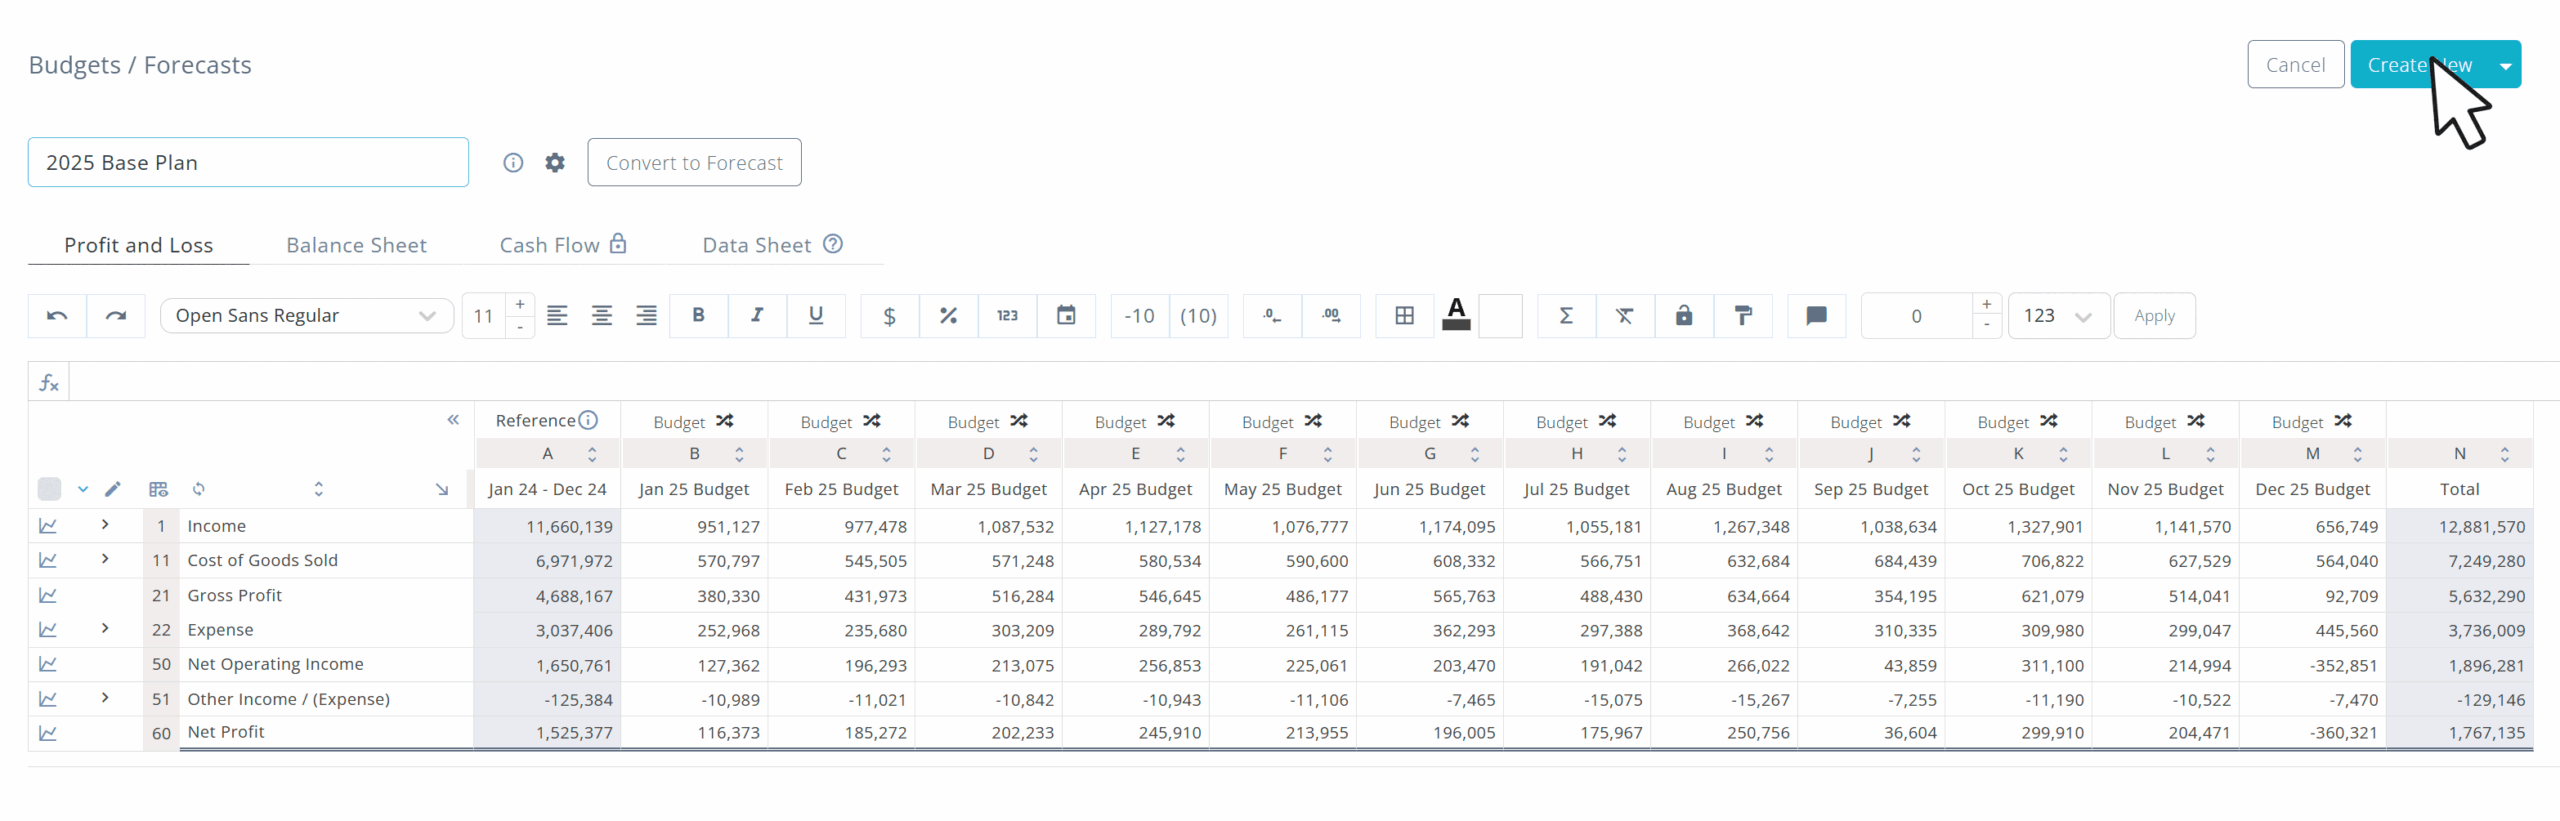Apply currency dollar format
Viewport: 2560px width, 821px height.
point(889,316)
